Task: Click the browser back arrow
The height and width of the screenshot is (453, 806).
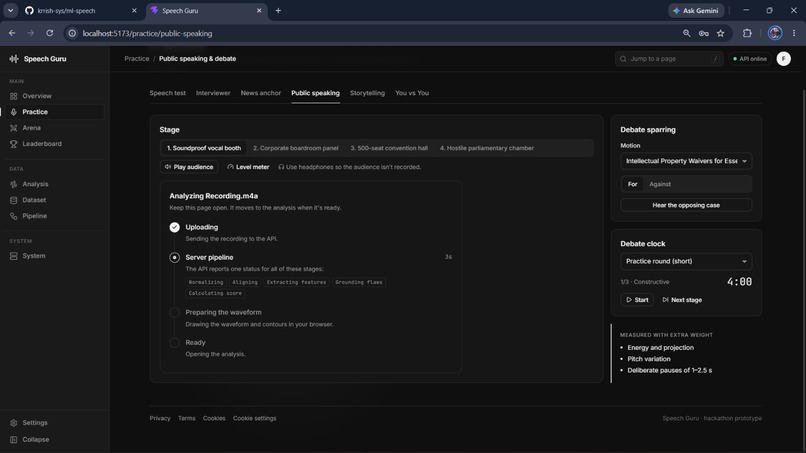Action: click(x=12, y=33)
